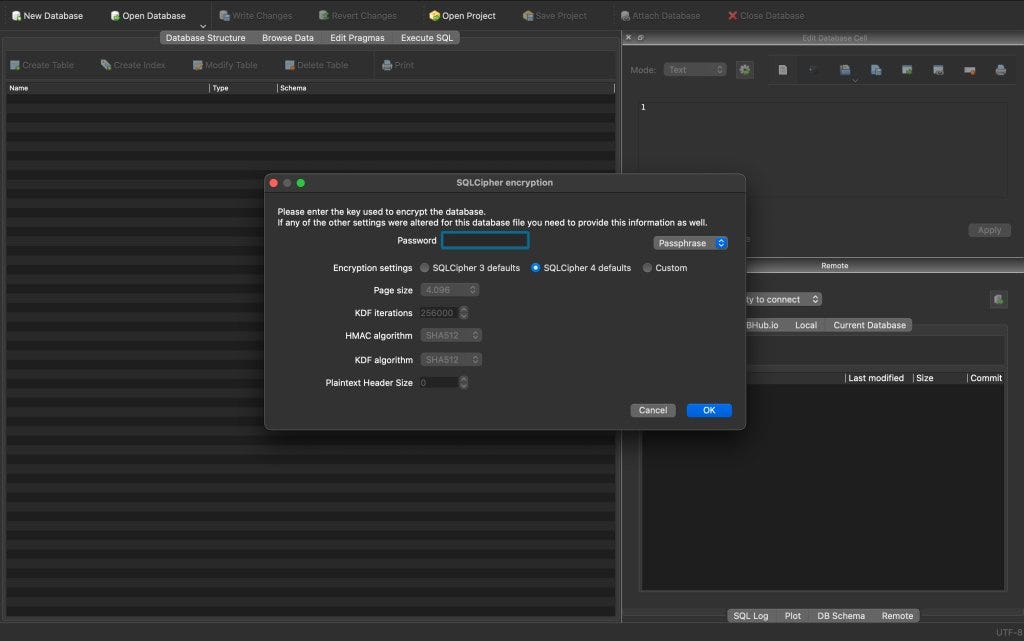
Task: Open the remote identity connection dropdown
Action: (779, 299)
